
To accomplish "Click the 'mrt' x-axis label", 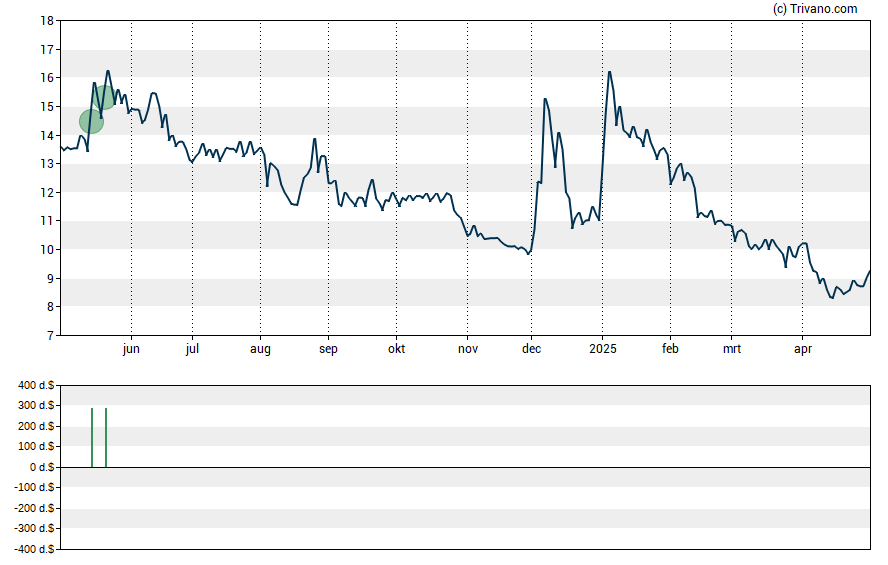I will pyautogui.click(x=732, y=349).
